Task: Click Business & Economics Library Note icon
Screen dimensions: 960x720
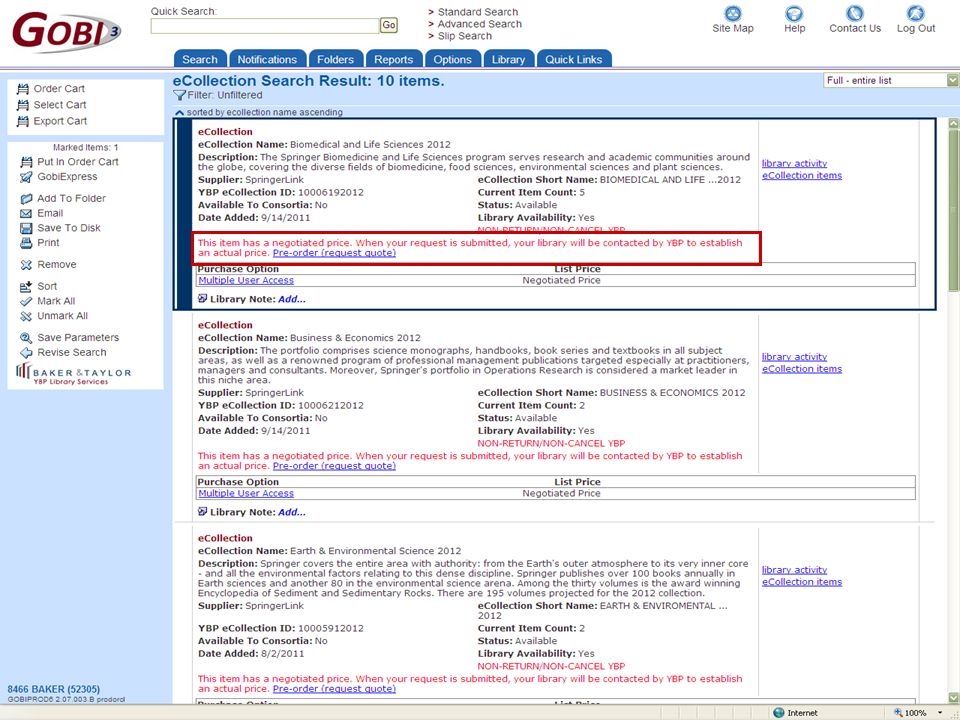Action: tap(203, 512)
